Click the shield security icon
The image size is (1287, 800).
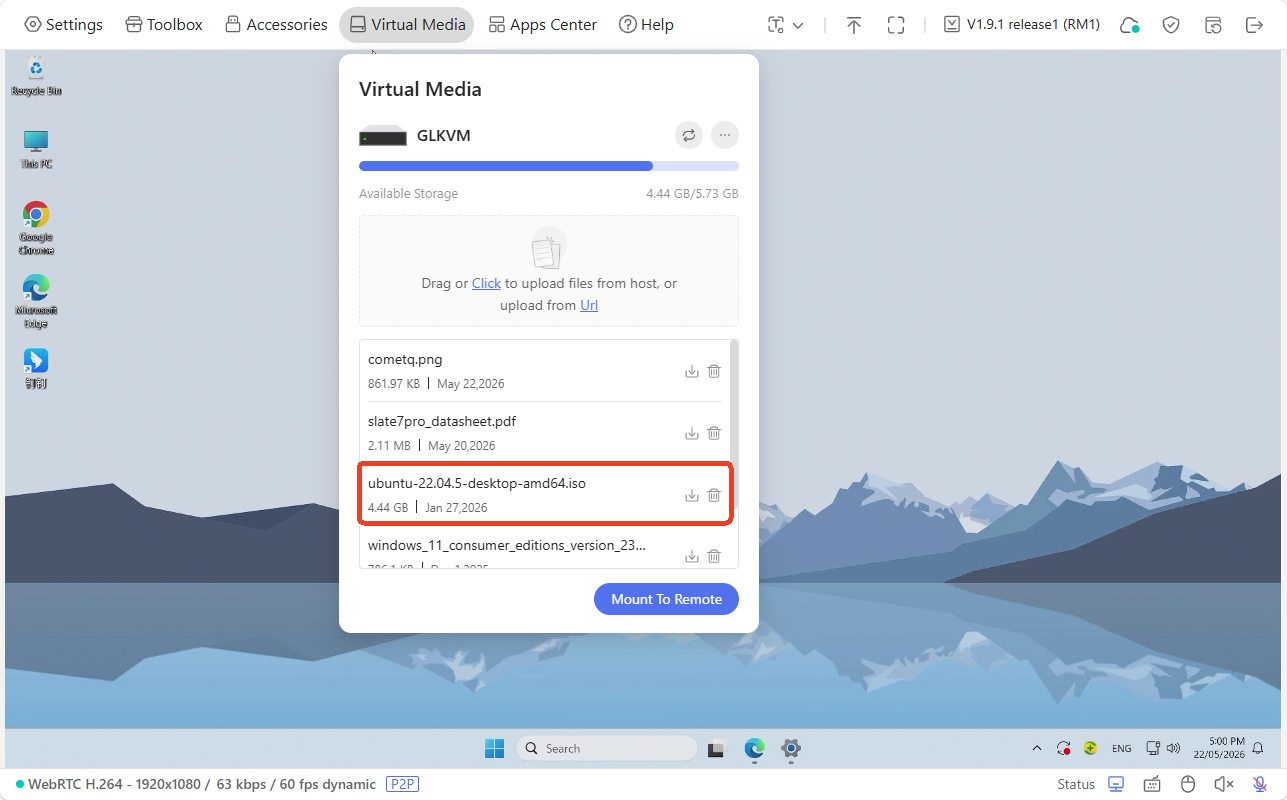1171,25
